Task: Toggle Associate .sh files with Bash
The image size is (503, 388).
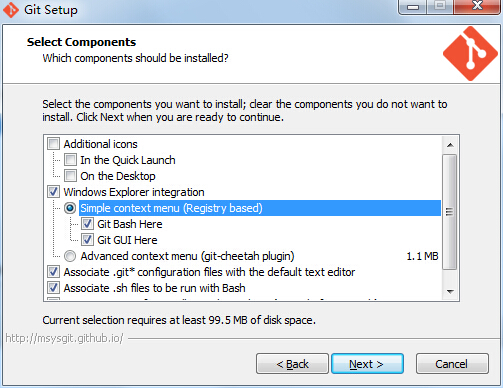Action: pyautogui.click(x=54, y=288)
